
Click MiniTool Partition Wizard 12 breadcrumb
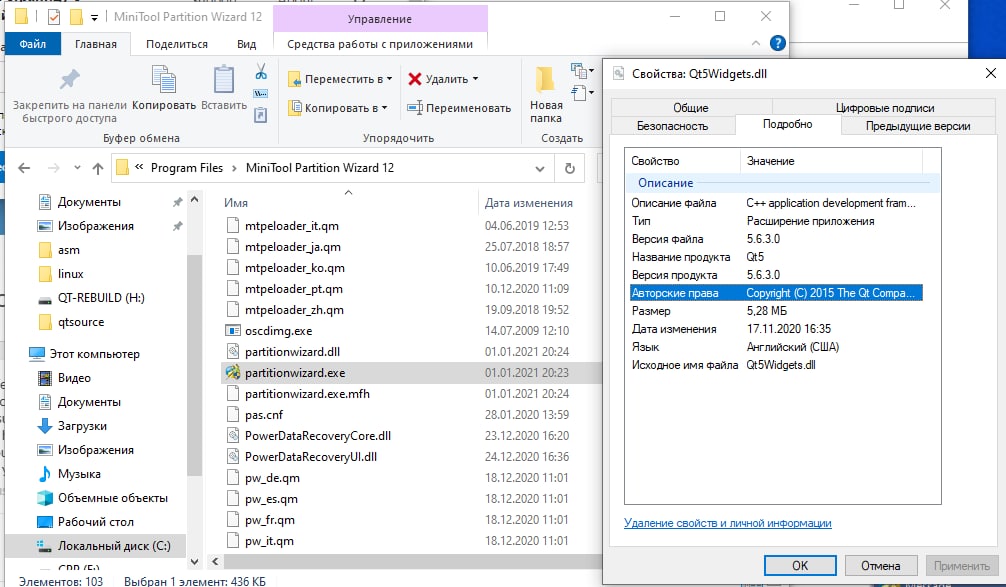pos(320,168)
